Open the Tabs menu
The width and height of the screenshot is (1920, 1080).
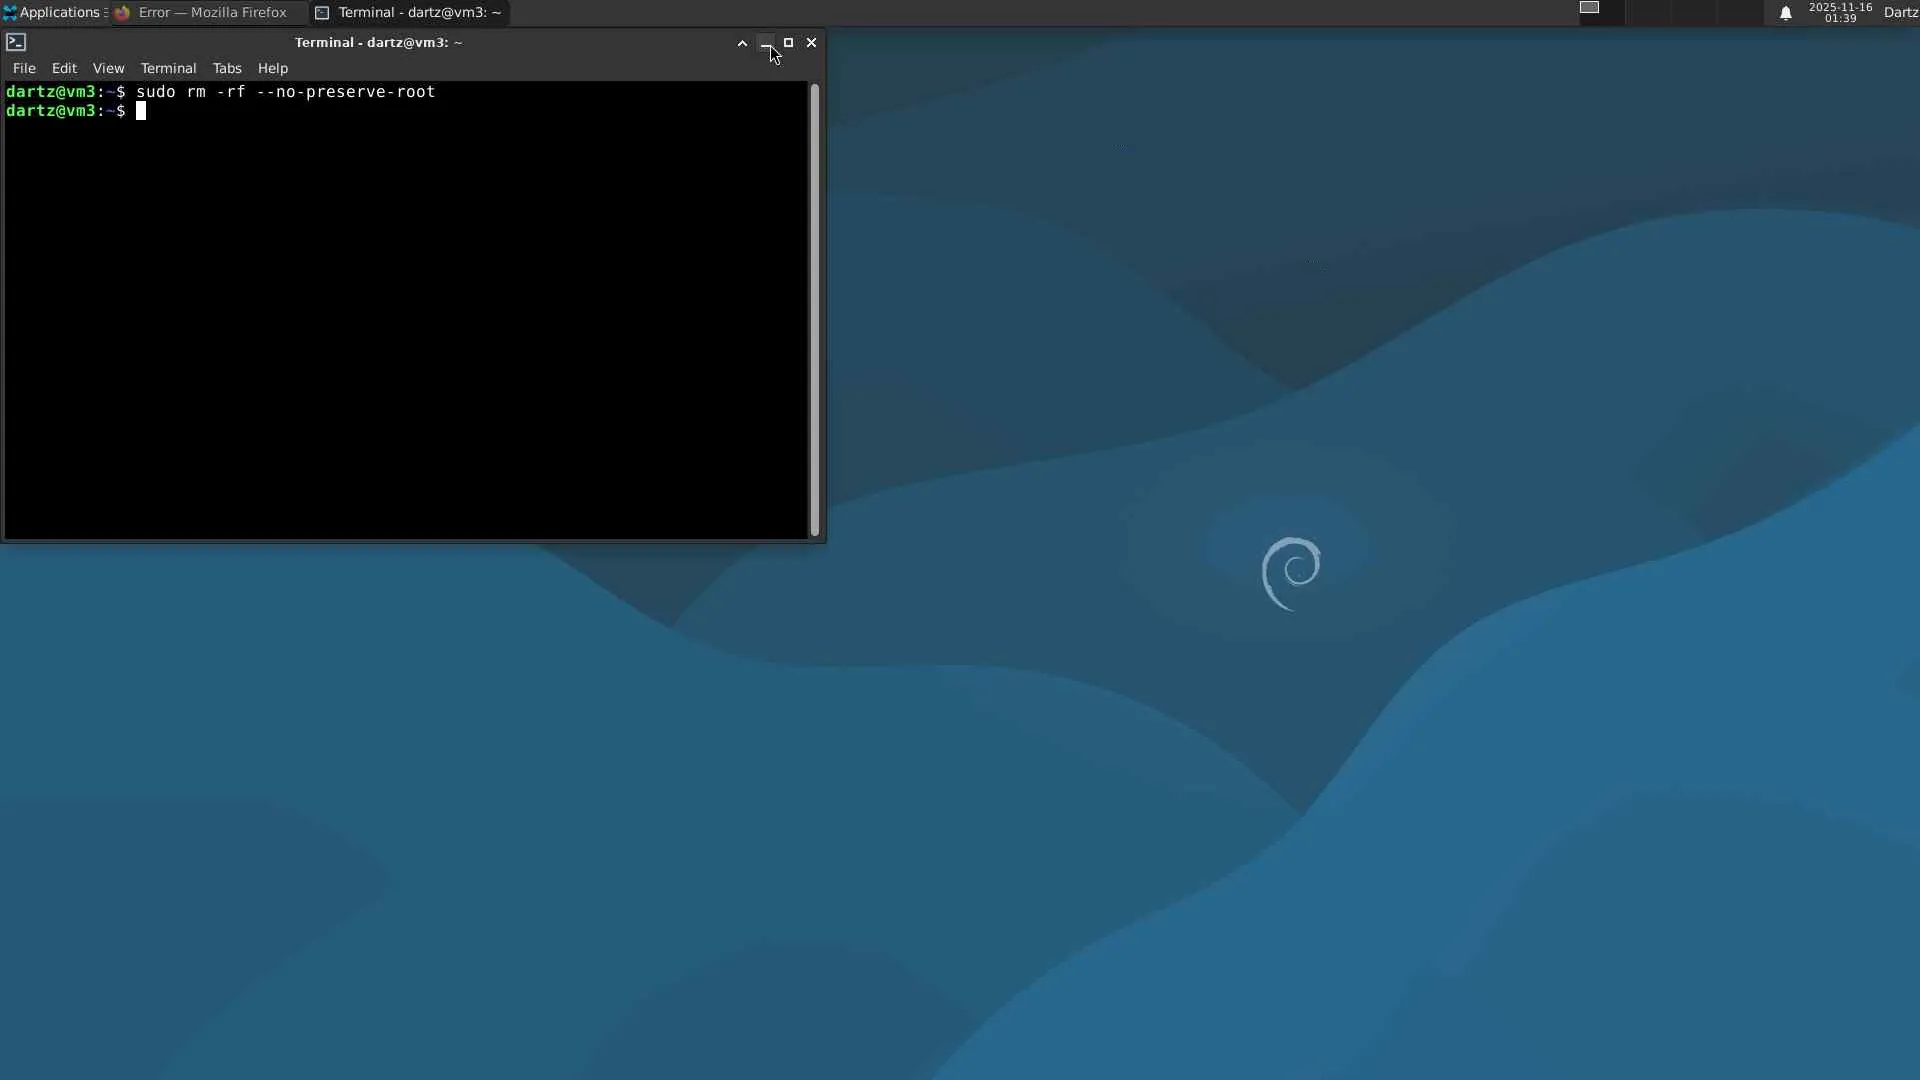tap(227, 68)
